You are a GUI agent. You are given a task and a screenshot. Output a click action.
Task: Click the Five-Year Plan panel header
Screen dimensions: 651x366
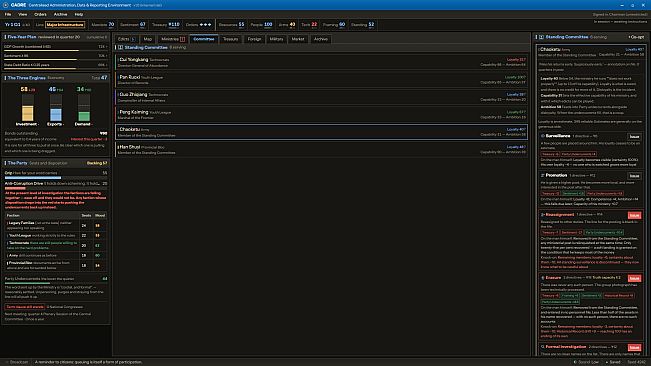pos(56,37)
